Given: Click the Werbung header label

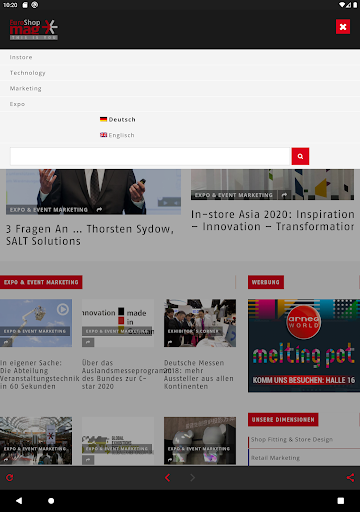Looking at the screenshot, I should (x=266, y=282).
